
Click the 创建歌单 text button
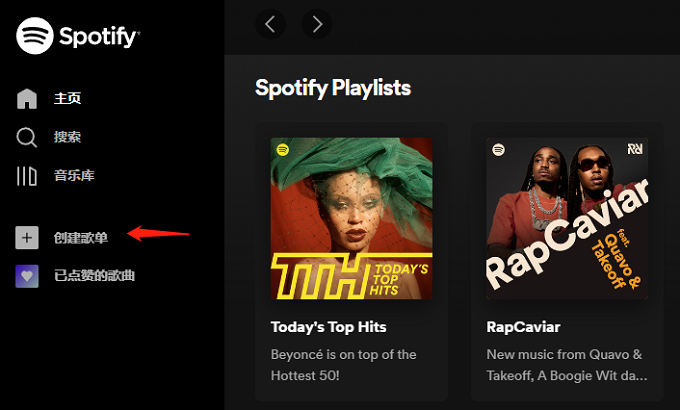pos(81,237)
